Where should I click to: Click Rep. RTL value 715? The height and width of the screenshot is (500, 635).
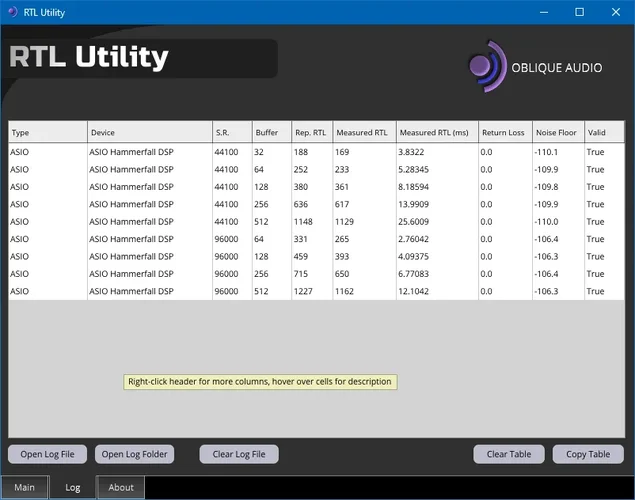tap(312, 274)
